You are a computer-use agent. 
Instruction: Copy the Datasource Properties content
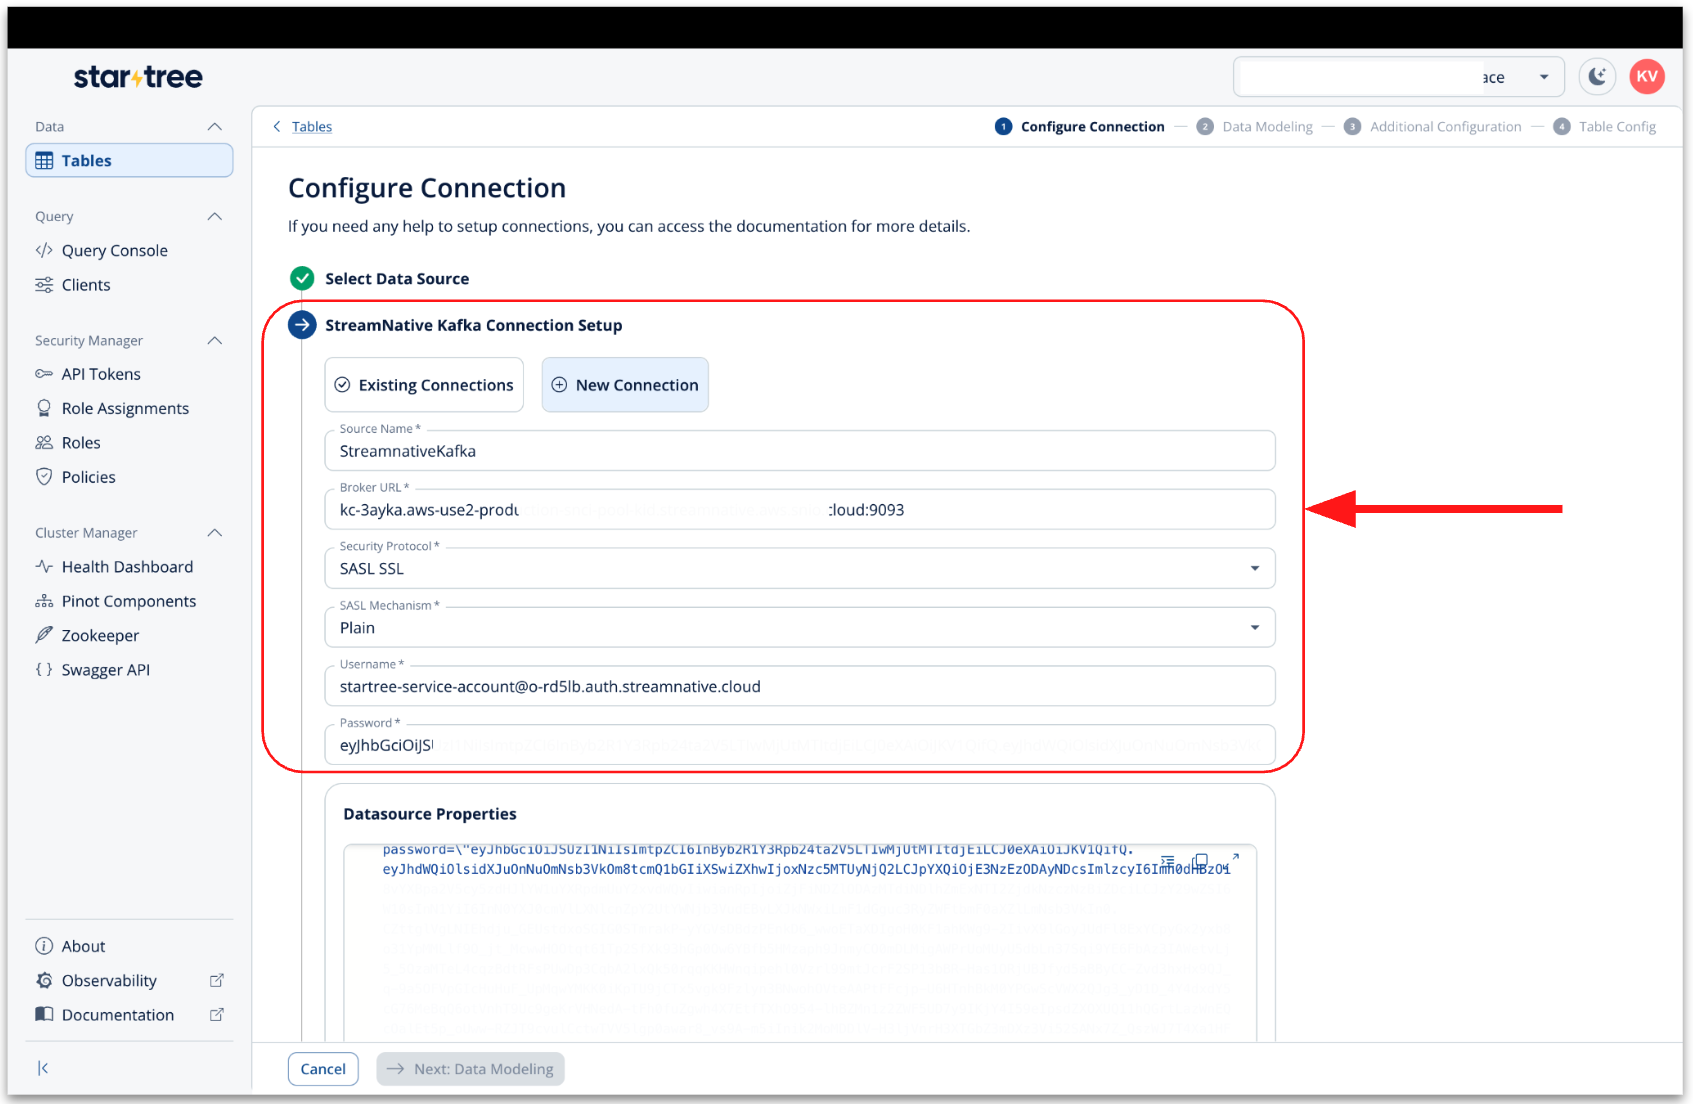pyautogui.click(x=1200, y=860)
